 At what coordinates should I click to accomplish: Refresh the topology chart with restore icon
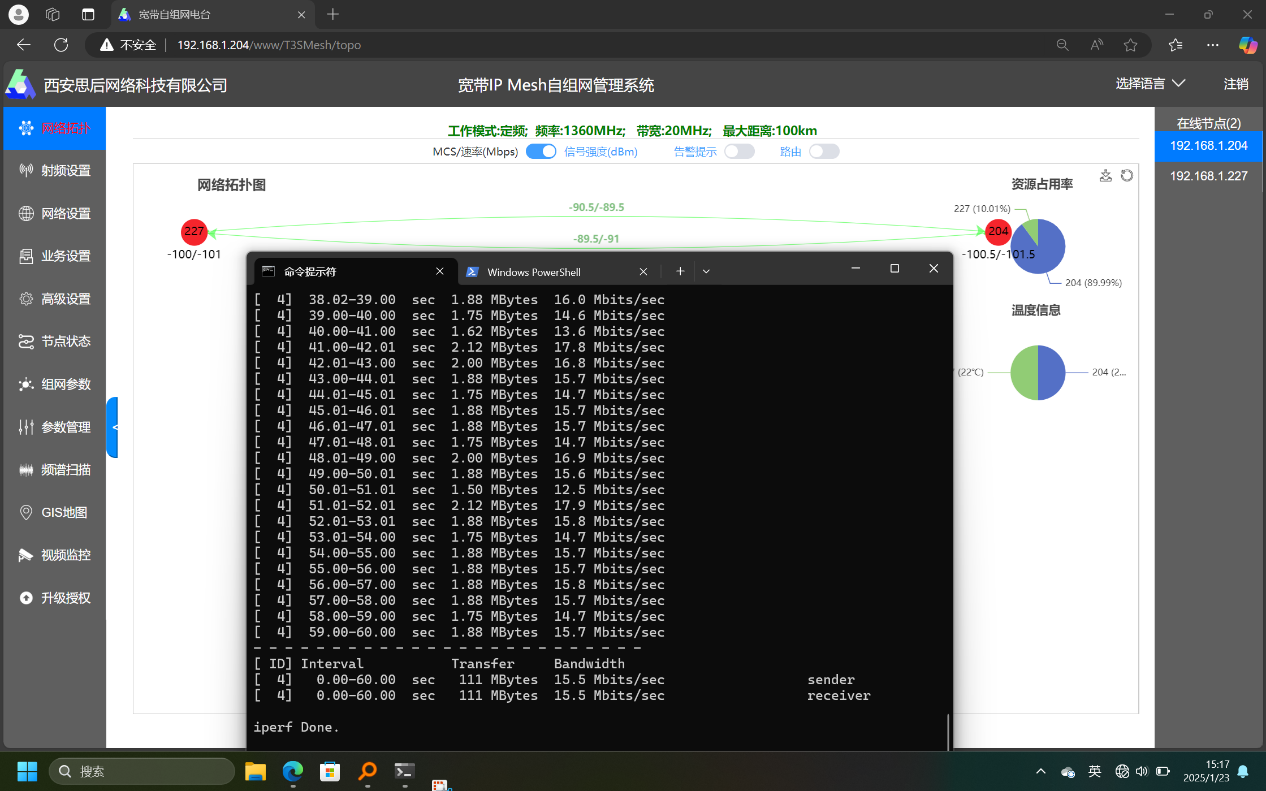click(1127, 176)
